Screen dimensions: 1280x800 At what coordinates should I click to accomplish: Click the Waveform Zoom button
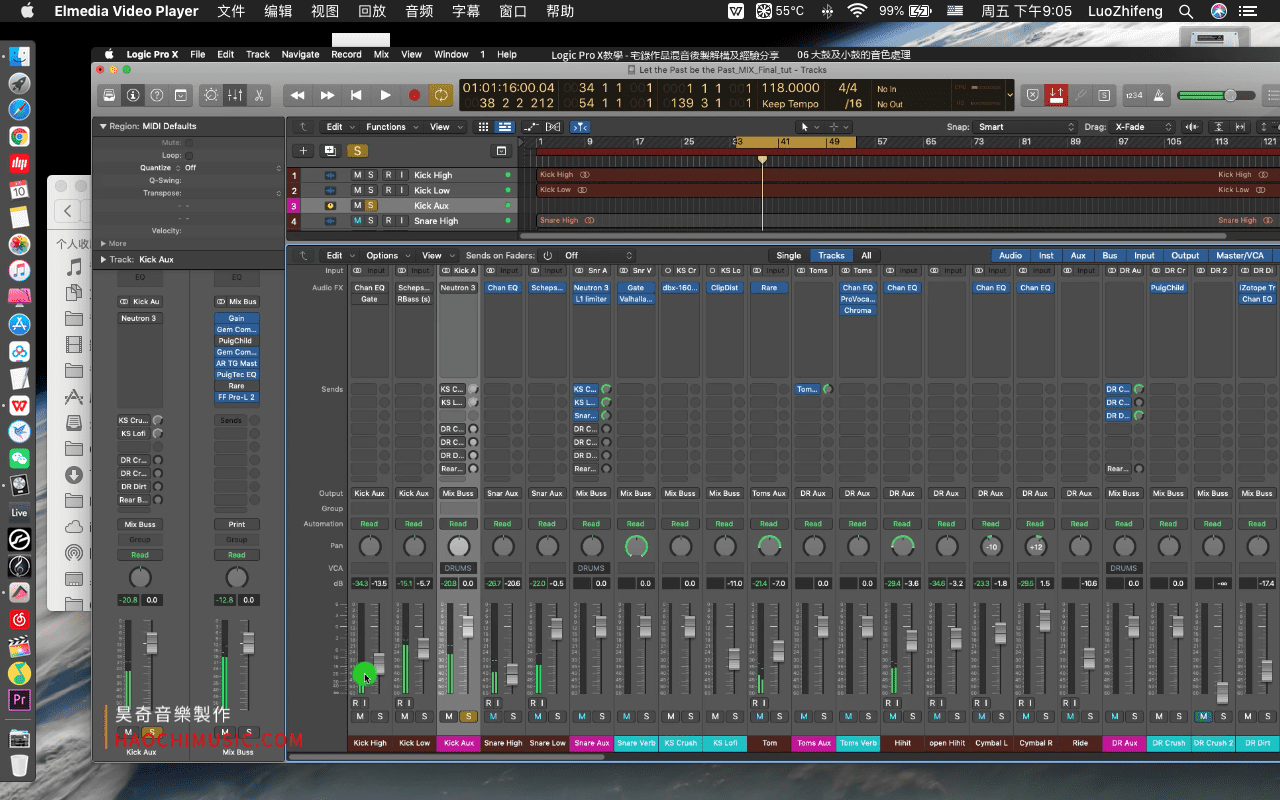pyautogui.click(x=1192, y=127)
